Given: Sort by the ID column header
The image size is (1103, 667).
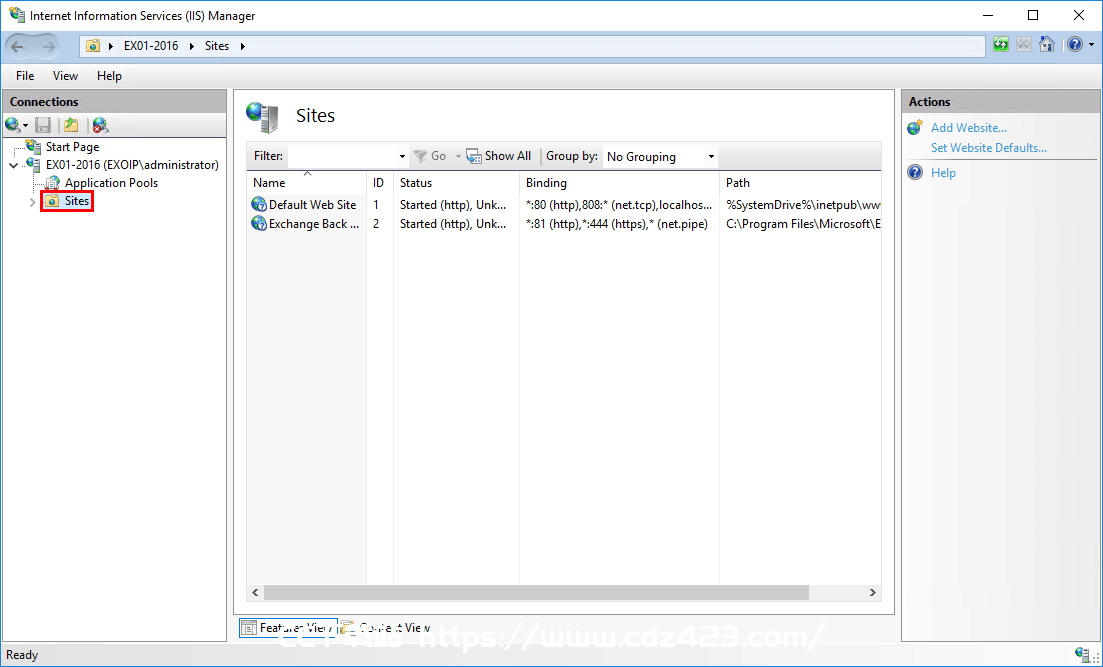Looking at the screenshot, I should tap(380, 182).
